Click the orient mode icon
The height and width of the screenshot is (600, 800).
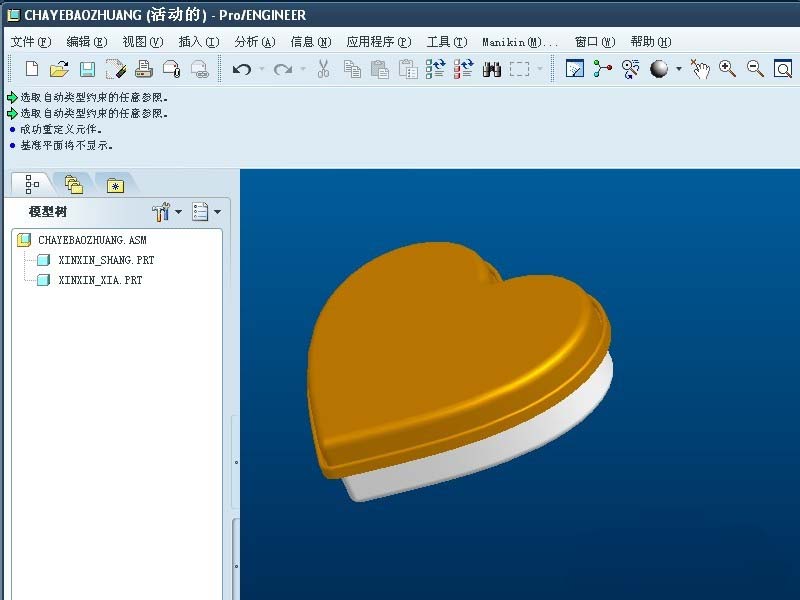pos(631,68)
